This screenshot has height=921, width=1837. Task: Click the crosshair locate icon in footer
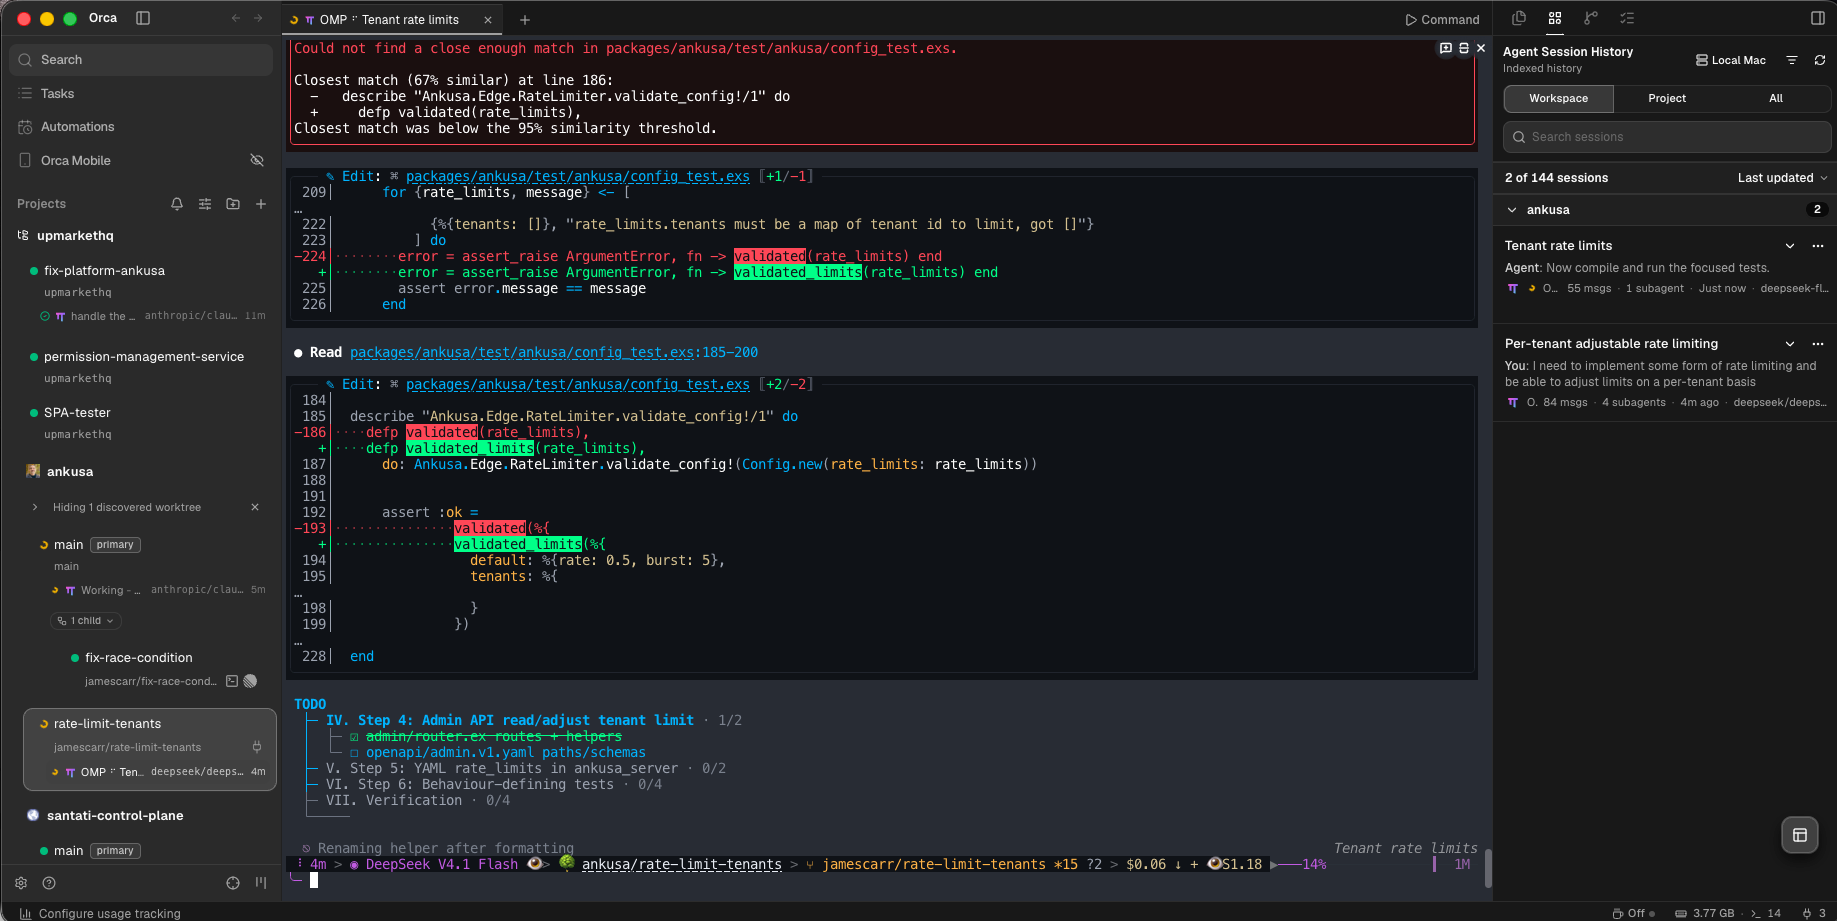233,883
